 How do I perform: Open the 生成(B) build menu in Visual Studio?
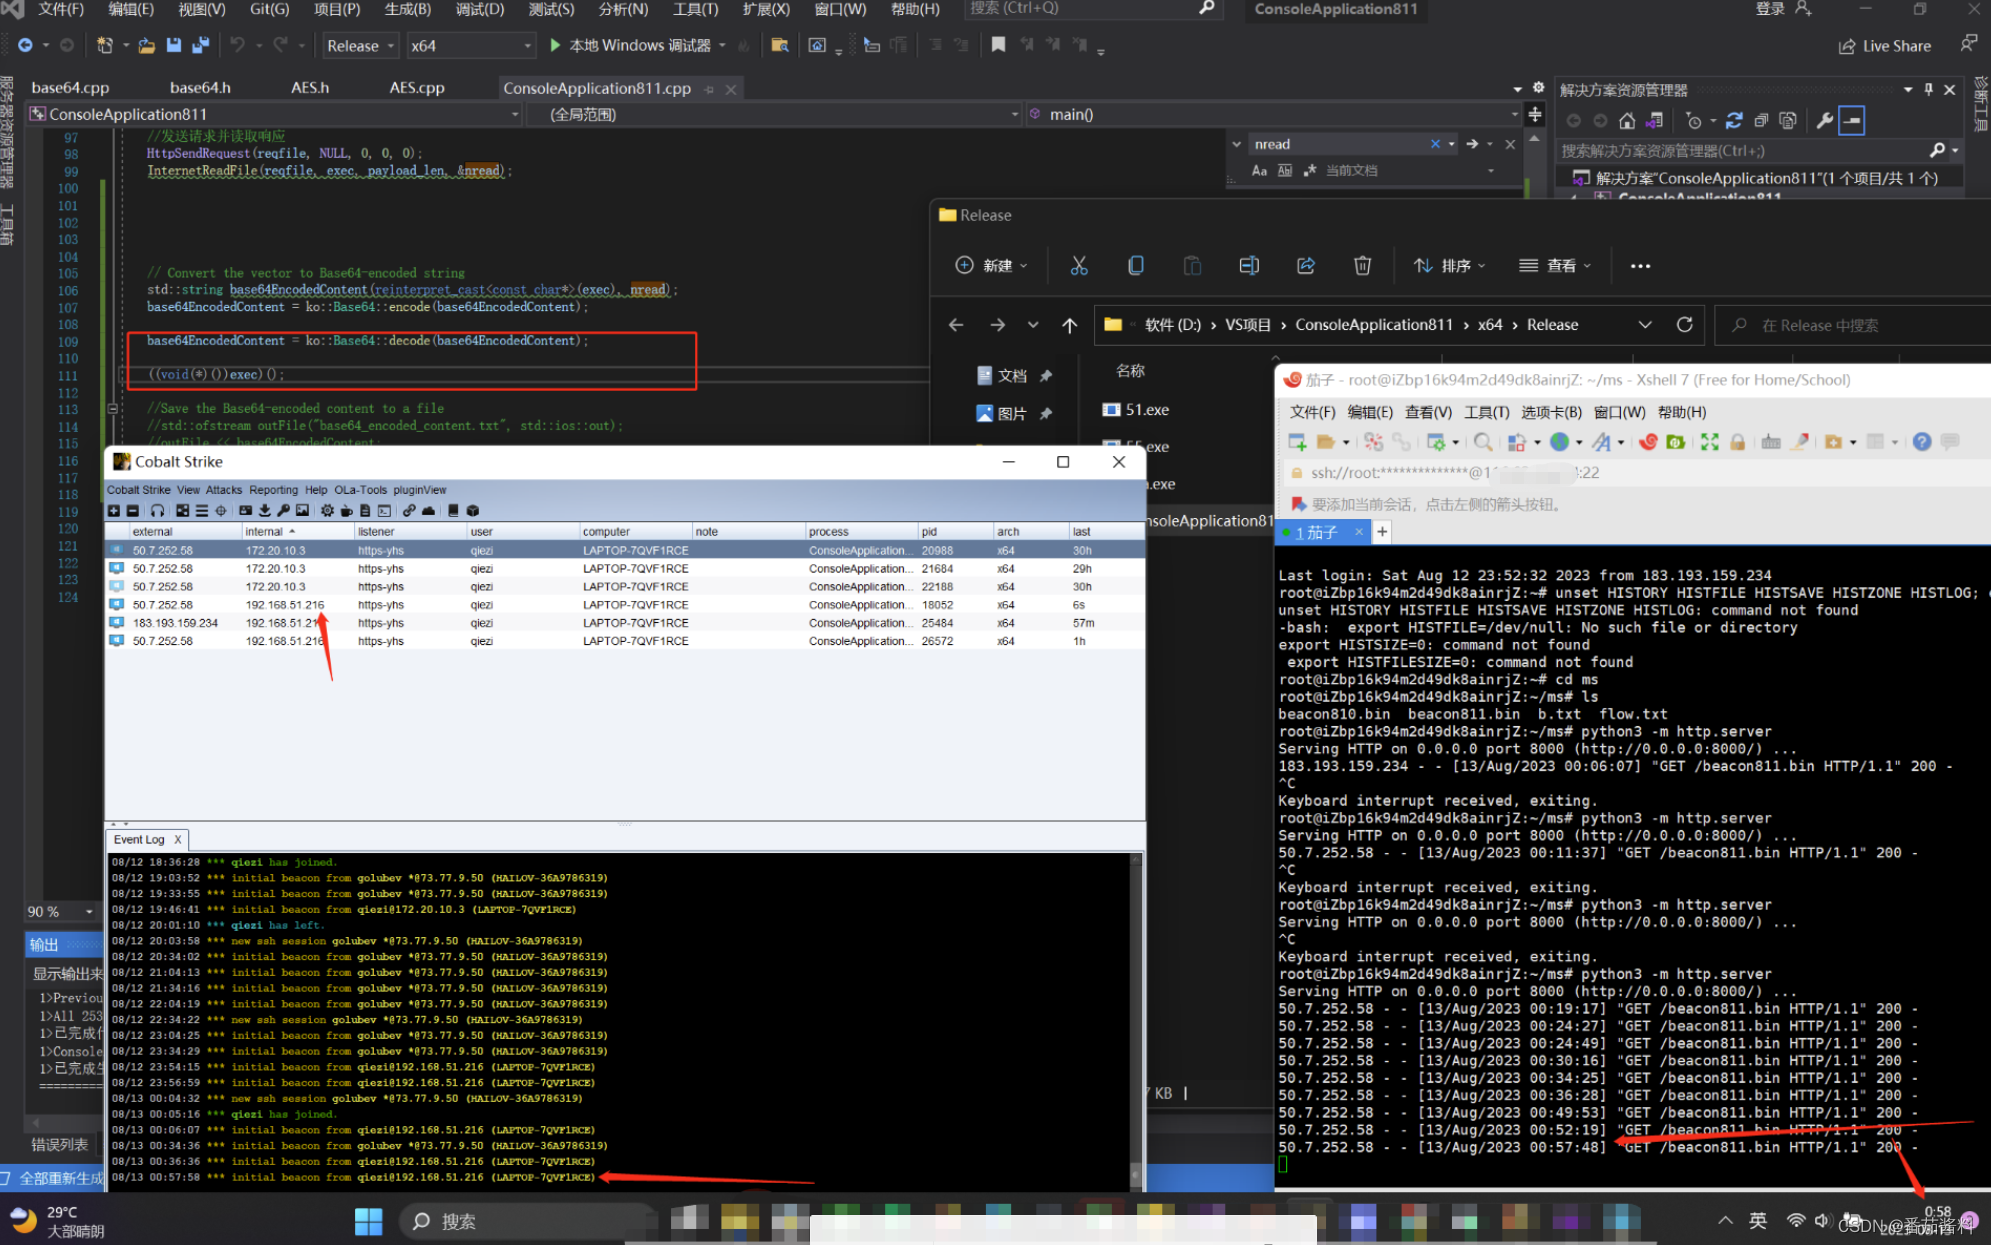[407, 9]
